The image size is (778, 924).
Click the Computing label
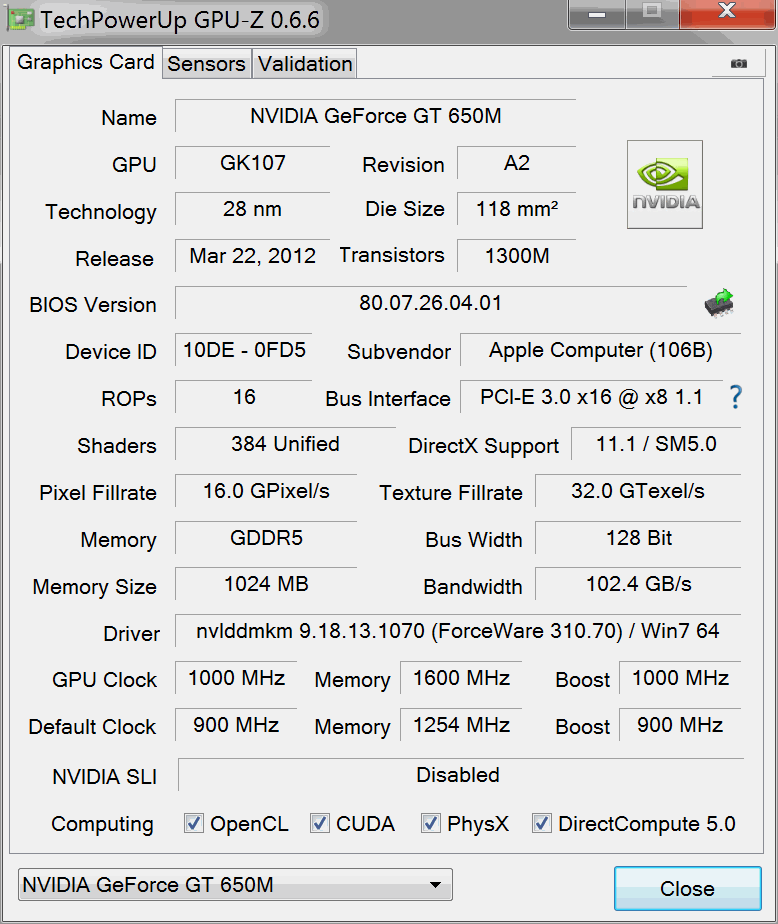102,824
